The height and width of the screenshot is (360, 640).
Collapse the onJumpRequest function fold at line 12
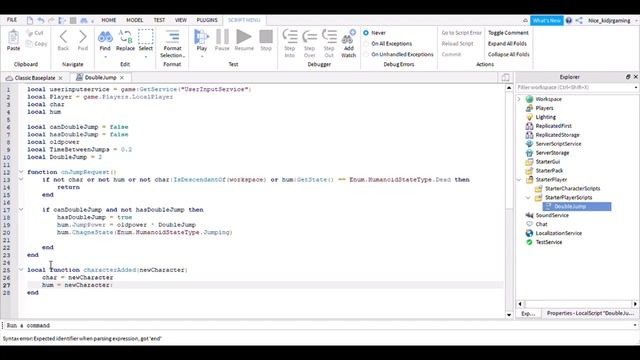[21, 172]
